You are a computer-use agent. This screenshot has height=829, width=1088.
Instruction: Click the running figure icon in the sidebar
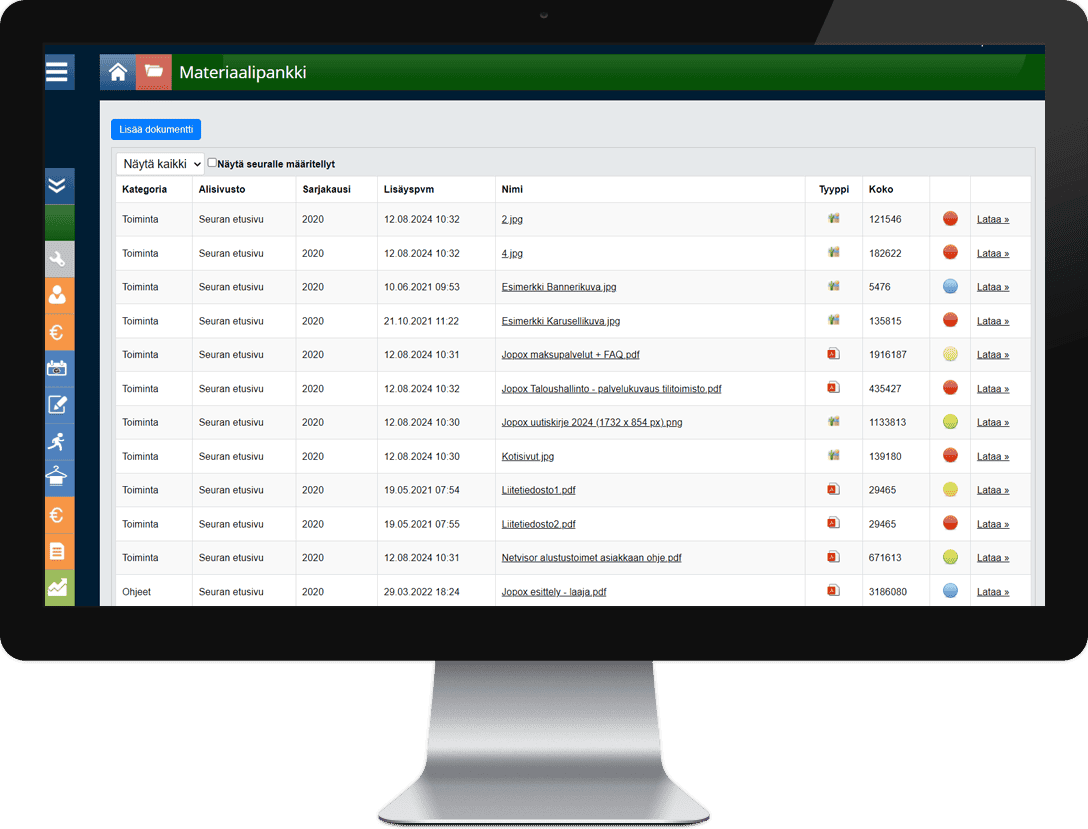59,441
